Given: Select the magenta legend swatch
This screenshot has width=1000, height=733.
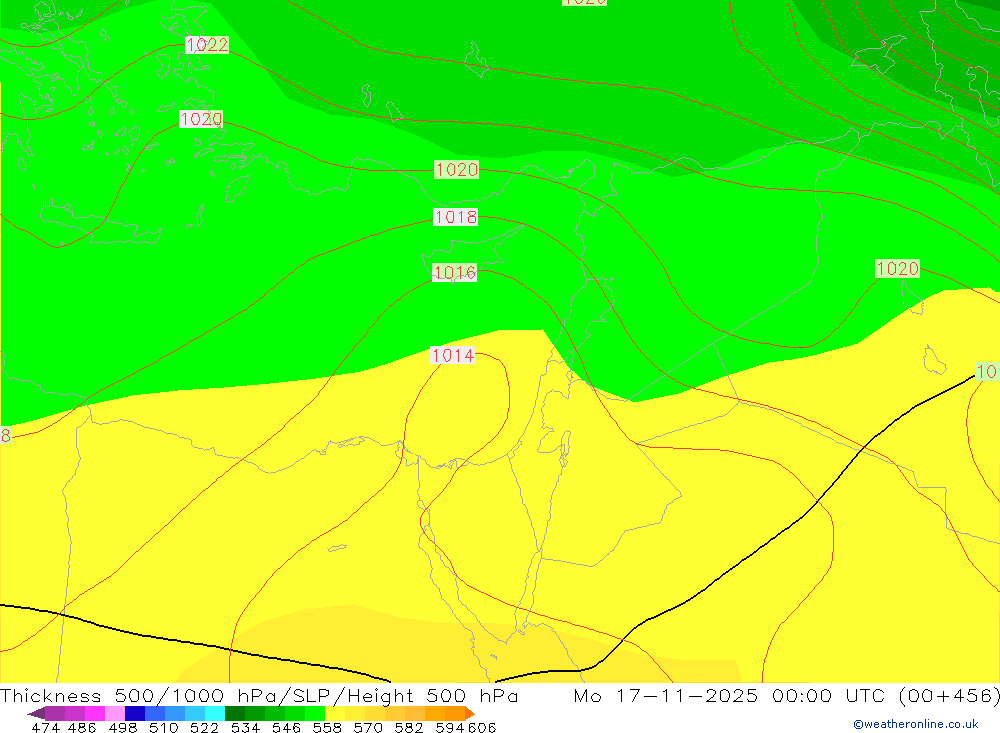Looking at the screenshot, I should [x=95, y=713].
